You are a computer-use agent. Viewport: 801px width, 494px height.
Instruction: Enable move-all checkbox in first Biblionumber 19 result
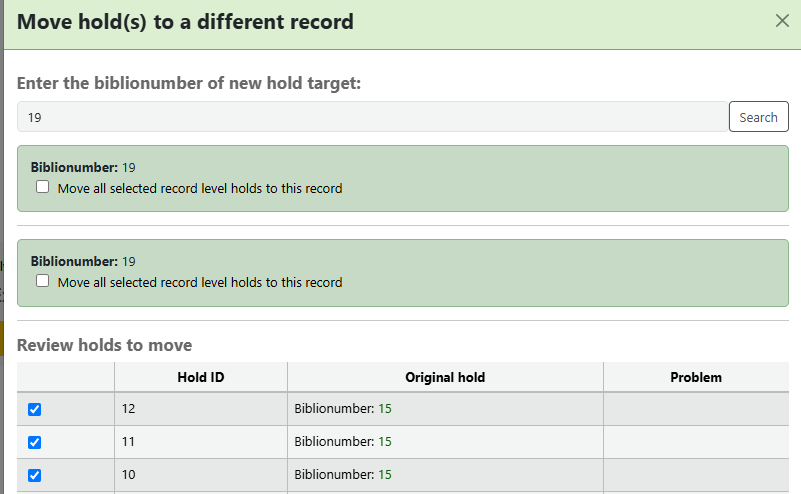(43, 187)
